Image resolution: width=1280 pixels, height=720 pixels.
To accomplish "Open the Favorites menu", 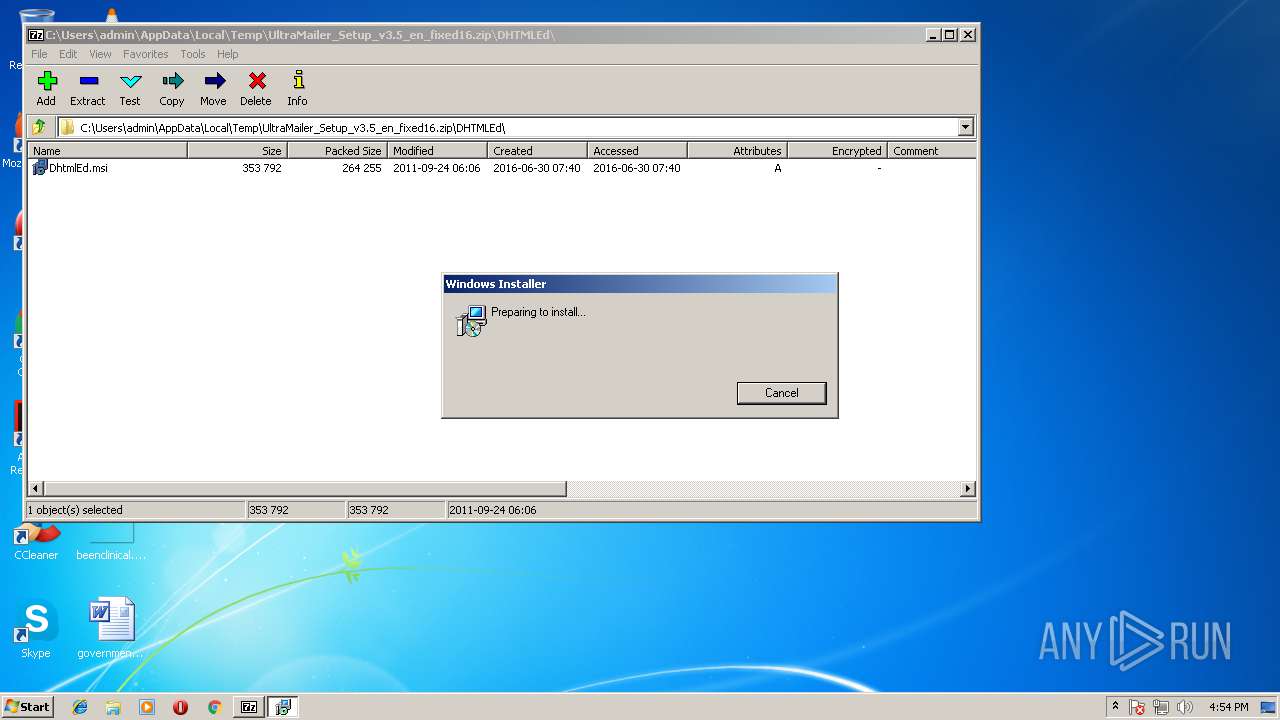I will pyautogui.click(x=146, y=54).
